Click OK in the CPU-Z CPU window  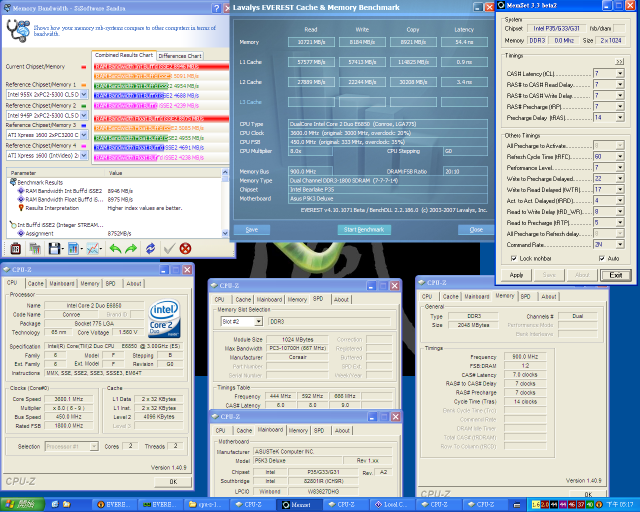(x=173, y=482)
